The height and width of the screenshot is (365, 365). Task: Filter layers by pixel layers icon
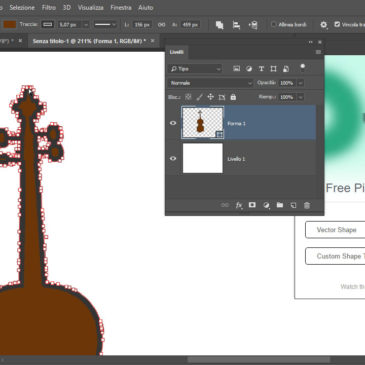point(236,69)
